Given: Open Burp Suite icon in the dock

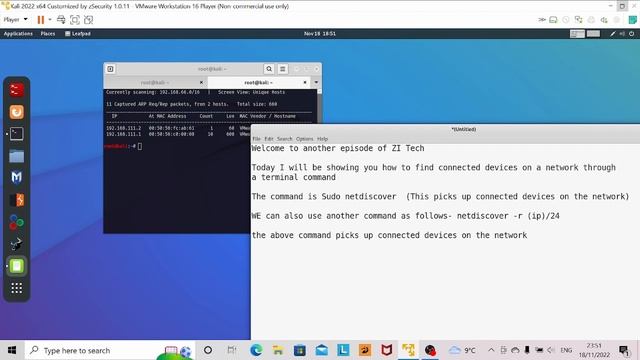Looking at the screenshot, I should coord(17,200).
